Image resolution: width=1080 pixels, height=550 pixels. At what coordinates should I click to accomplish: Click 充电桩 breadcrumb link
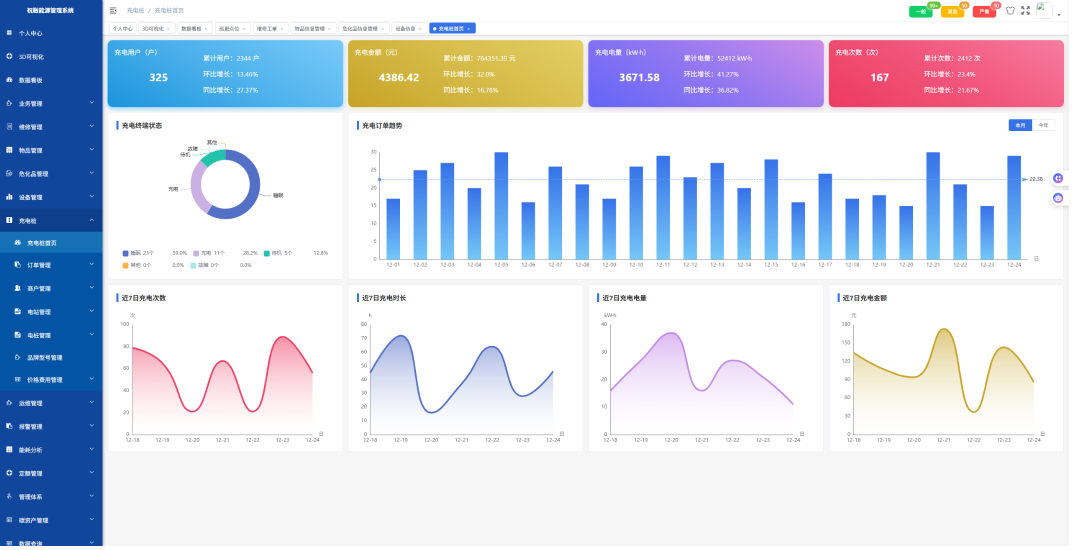point(135,10)
